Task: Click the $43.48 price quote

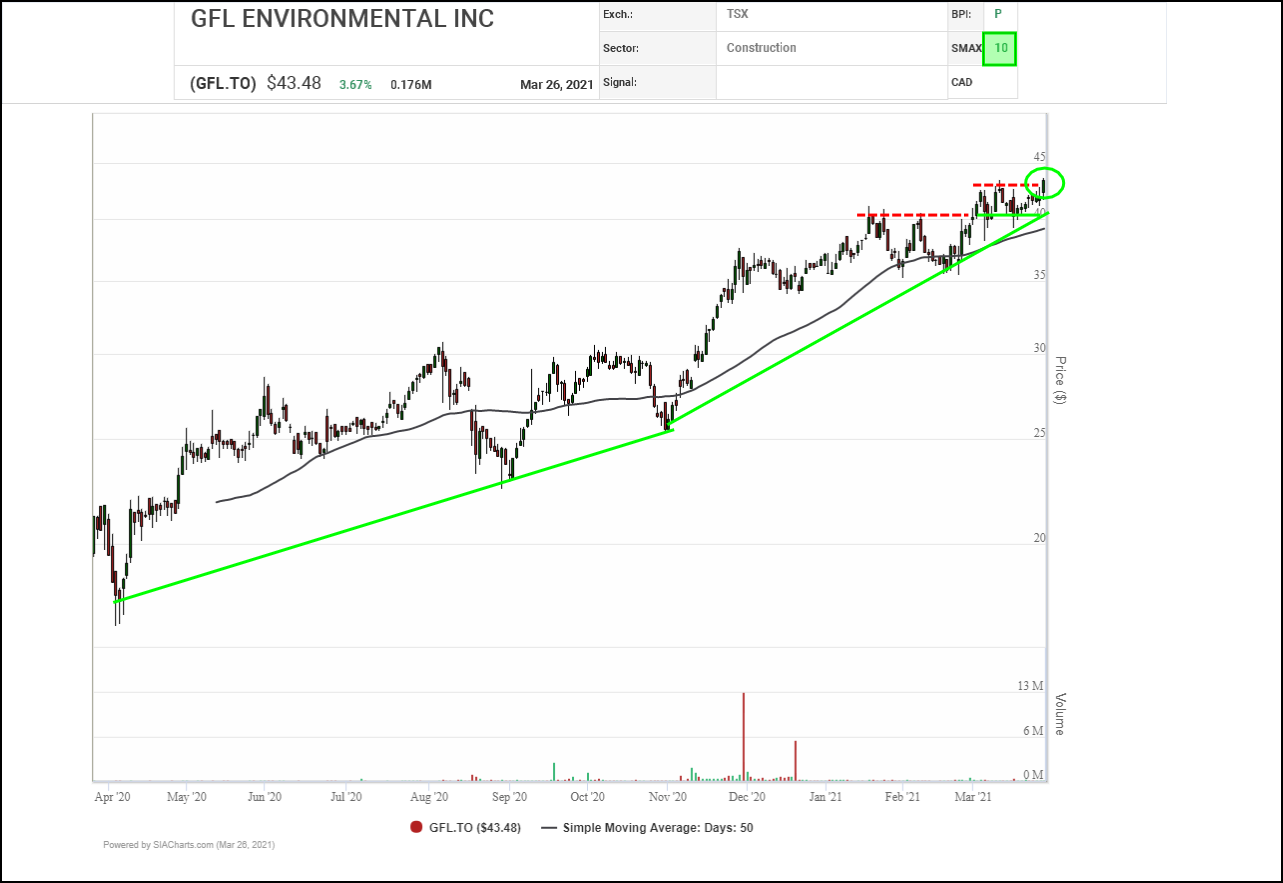Action: pyautogui.click(x=294, y=84)
